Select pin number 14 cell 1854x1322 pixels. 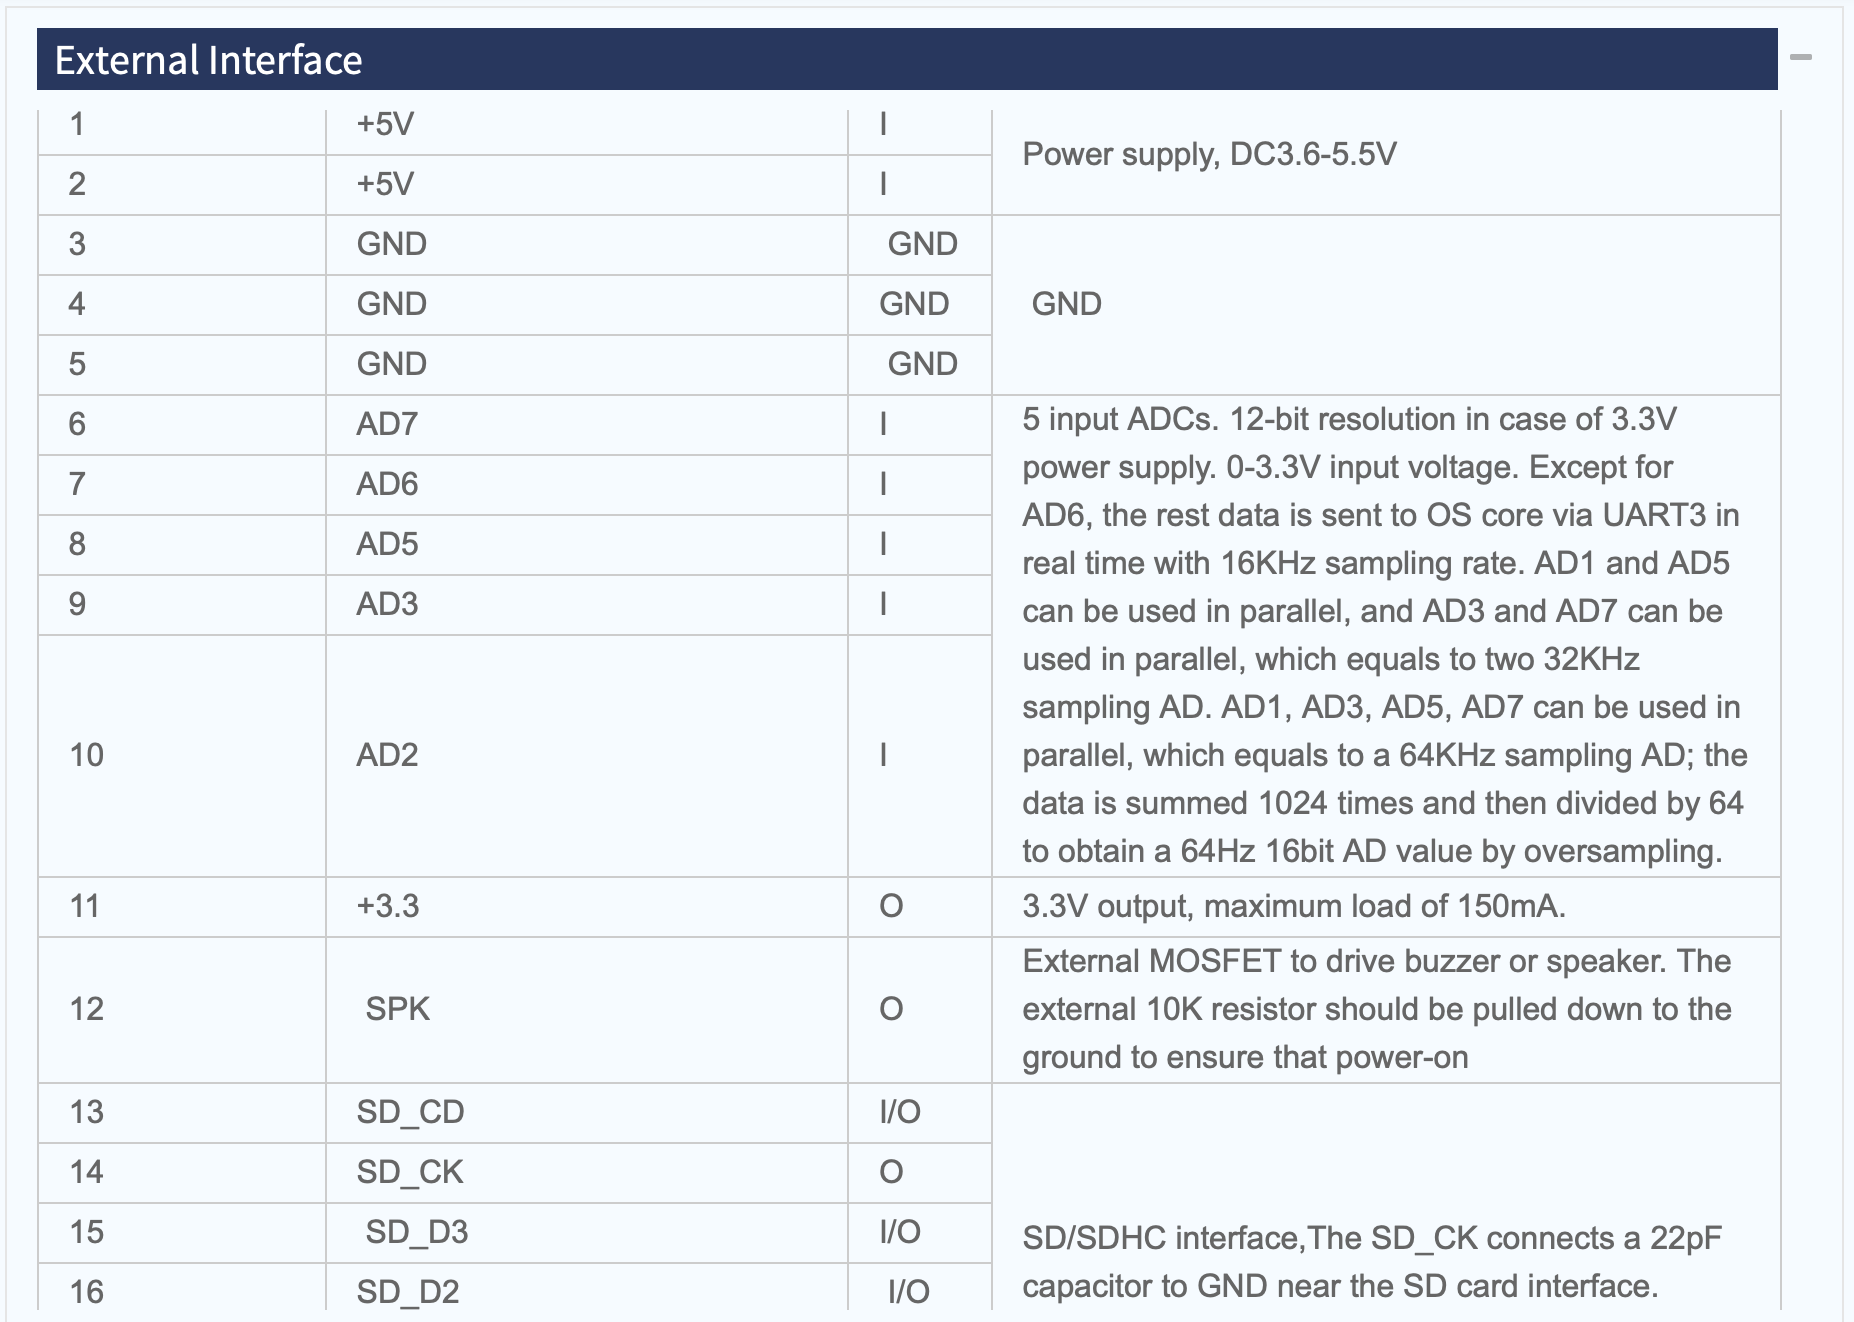181,1173
